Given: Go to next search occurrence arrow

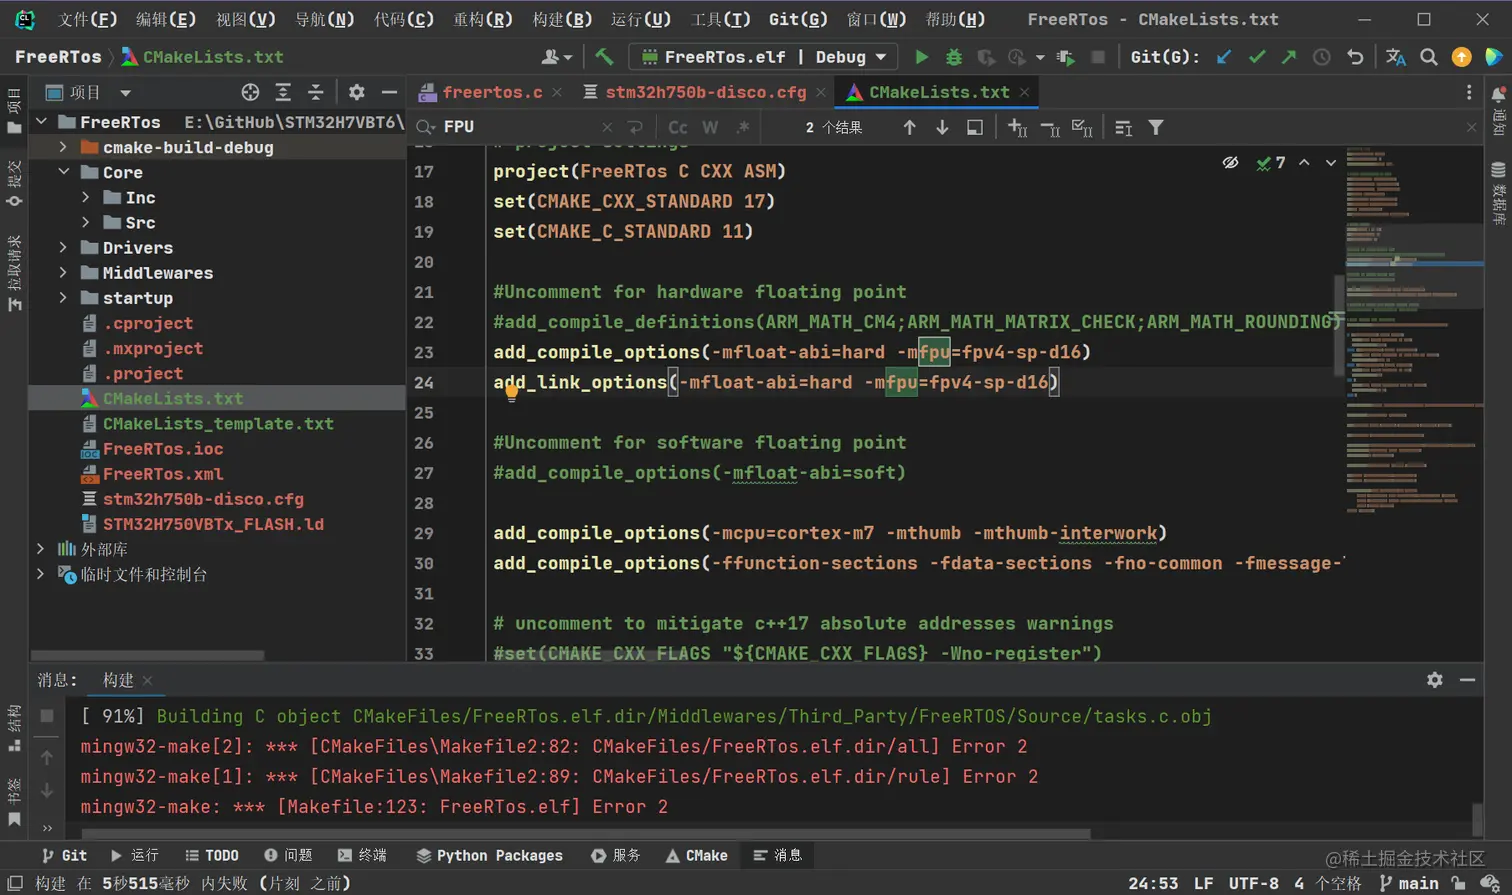Looking at the screenshot, I should click(x=942, y=127).
